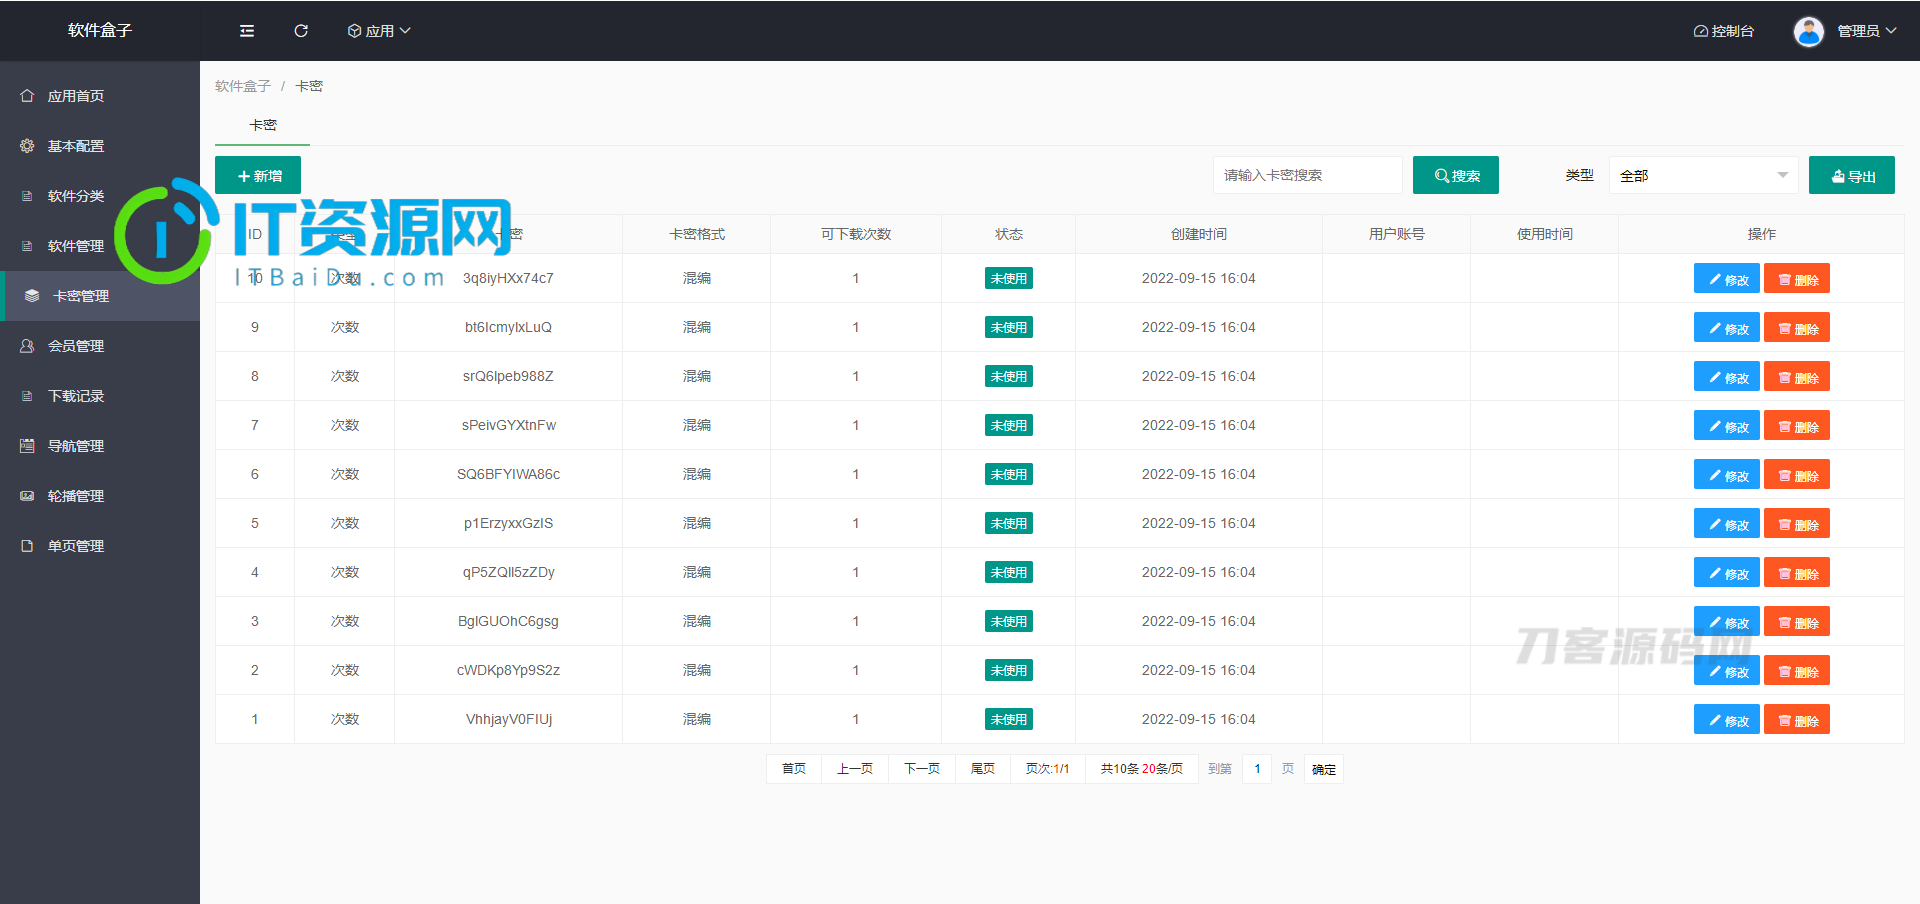This screenshot has height=904, width=1920.
Task: Focus the page number jump input
Action: (x=1257, y=769)
